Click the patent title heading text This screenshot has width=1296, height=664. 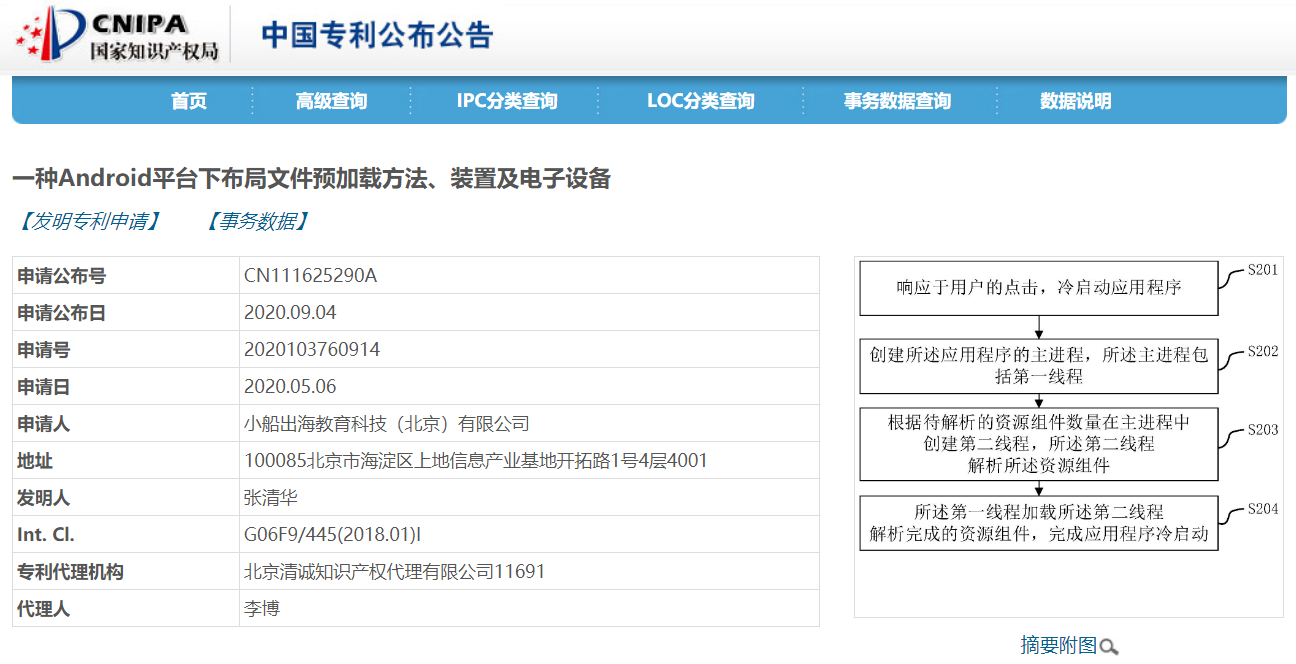[x=311, y=179]
